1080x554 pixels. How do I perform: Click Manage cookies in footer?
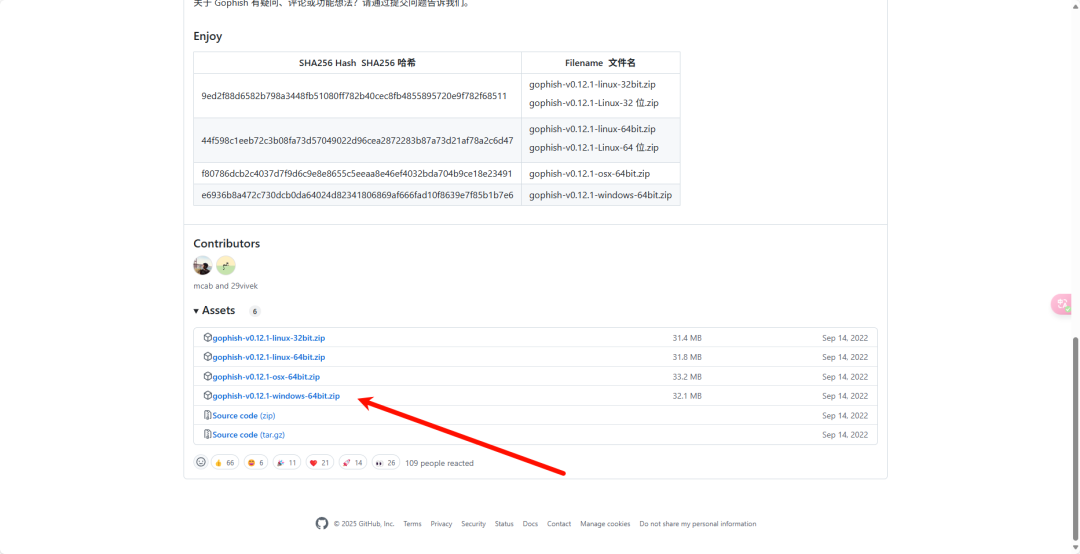click(605, 524)
